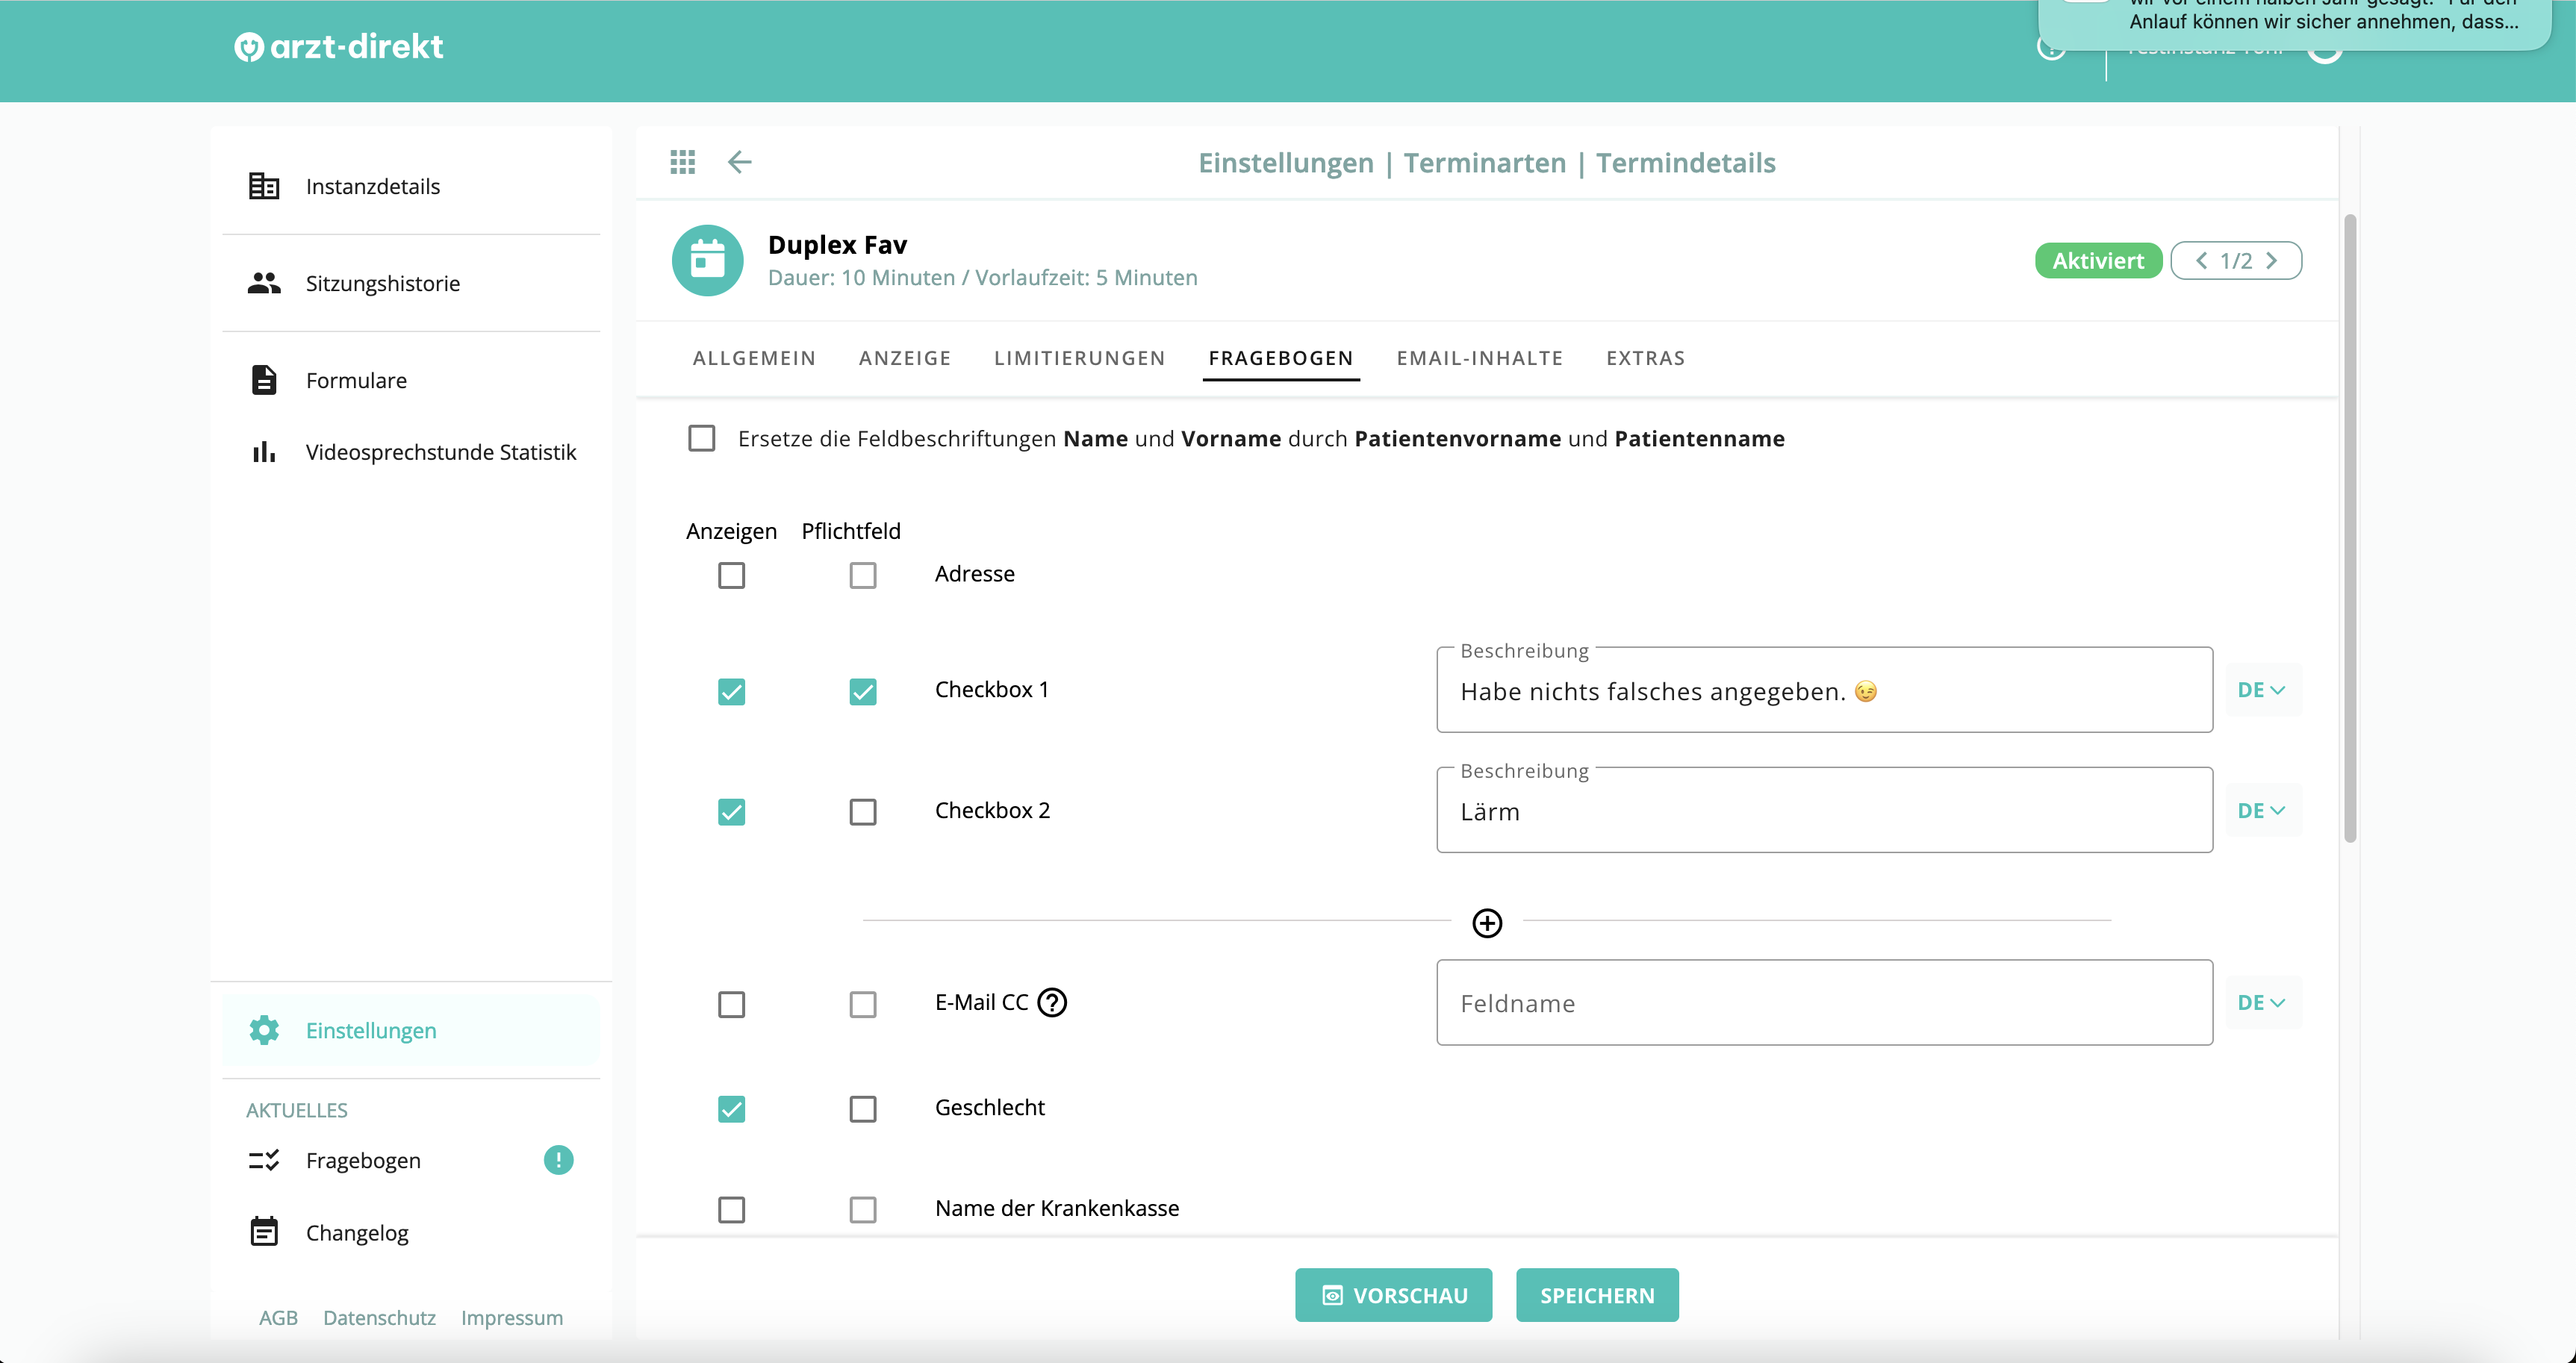The image size is (2576, 1363).
Task: Disable Anzeigen for Checkbox 1
Action: coord(731,691)
